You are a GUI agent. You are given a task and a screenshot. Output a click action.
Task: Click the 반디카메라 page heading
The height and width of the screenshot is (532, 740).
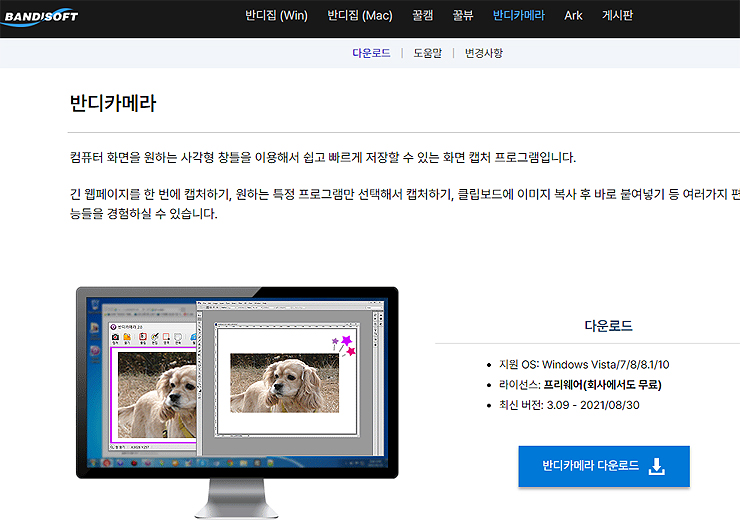pyautogui.click(x=113, y=103)
